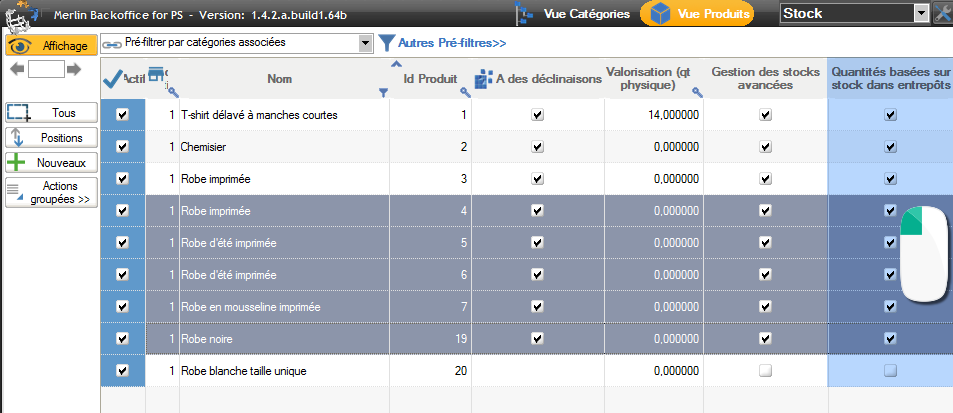This screenshot has width=953, height=413.
Task: Uncheck Actif for Chemisier row
Action: 123,147
